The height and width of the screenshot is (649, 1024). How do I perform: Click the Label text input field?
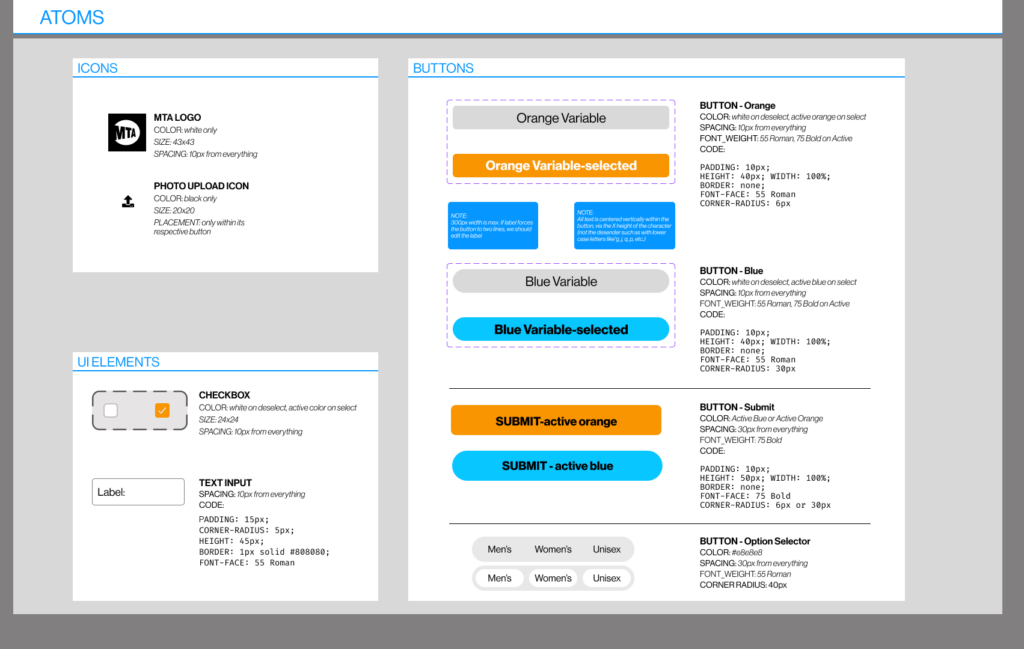tap(138, 492)
